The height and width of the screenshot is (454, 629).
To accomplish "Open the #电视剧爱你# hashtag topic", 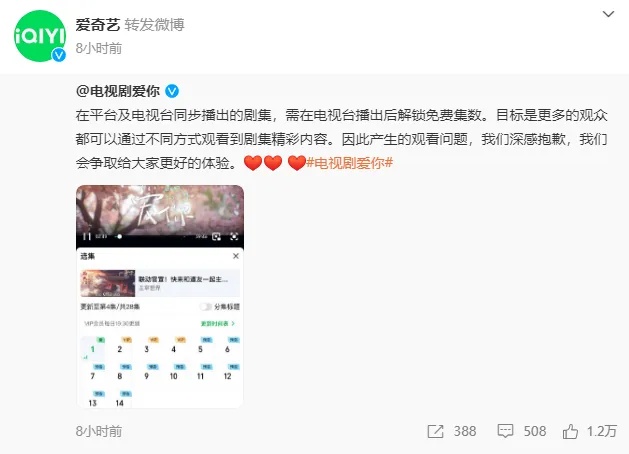I will [x=349, y=163].
